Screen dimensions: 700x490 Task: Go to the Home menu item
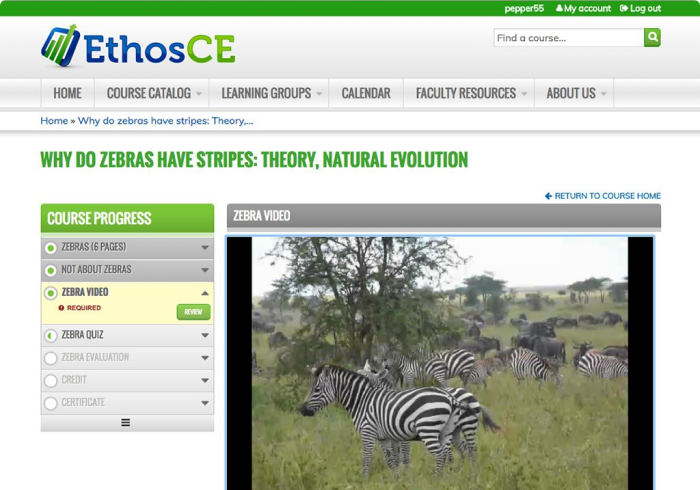67,93
